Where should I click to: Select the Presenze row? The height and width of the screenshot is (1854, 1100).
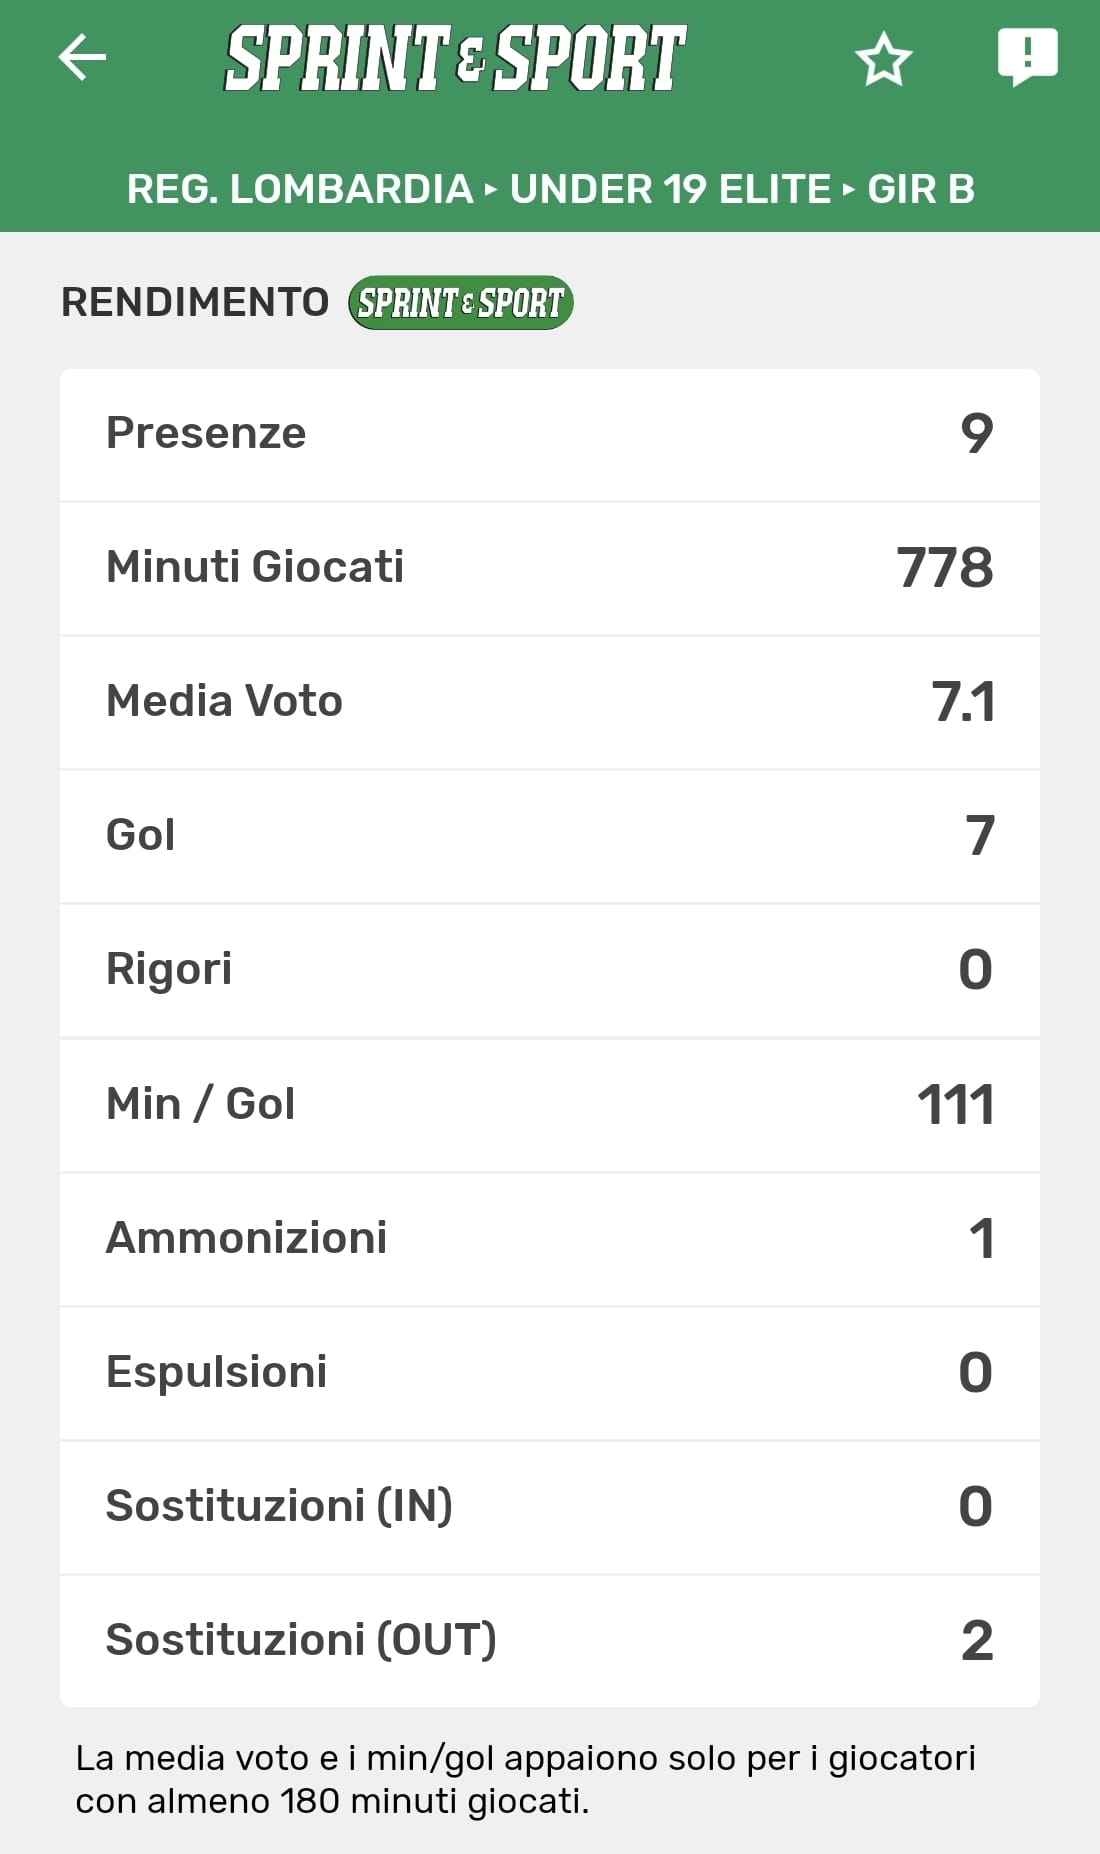click(x=550, y=434)
